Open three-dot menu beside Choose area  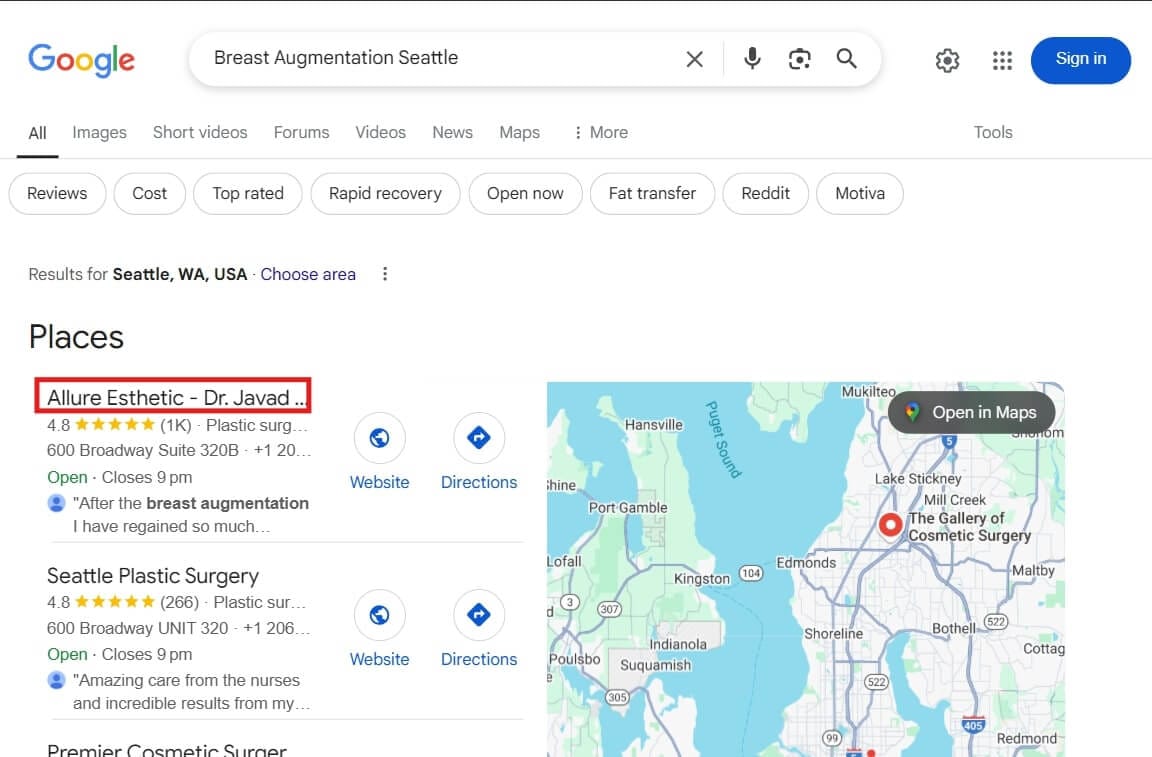(385, 274)
